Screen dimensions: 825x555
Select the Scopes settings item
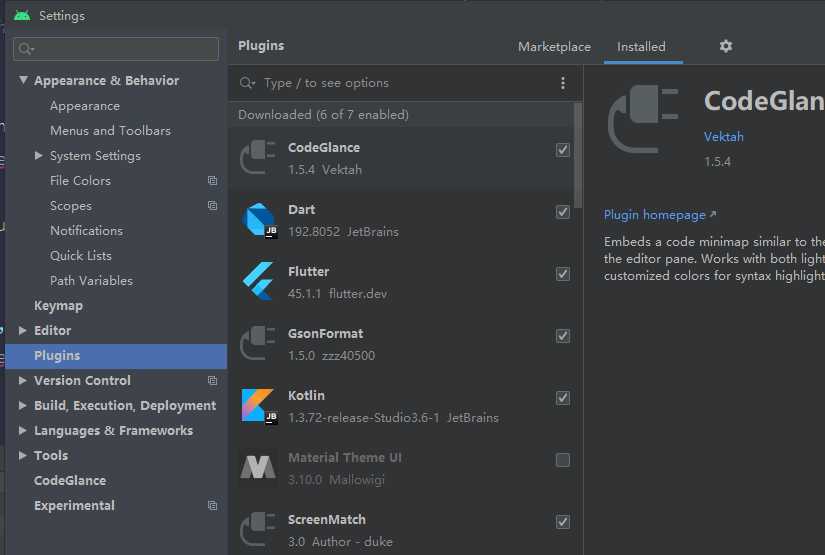point(71,206)
